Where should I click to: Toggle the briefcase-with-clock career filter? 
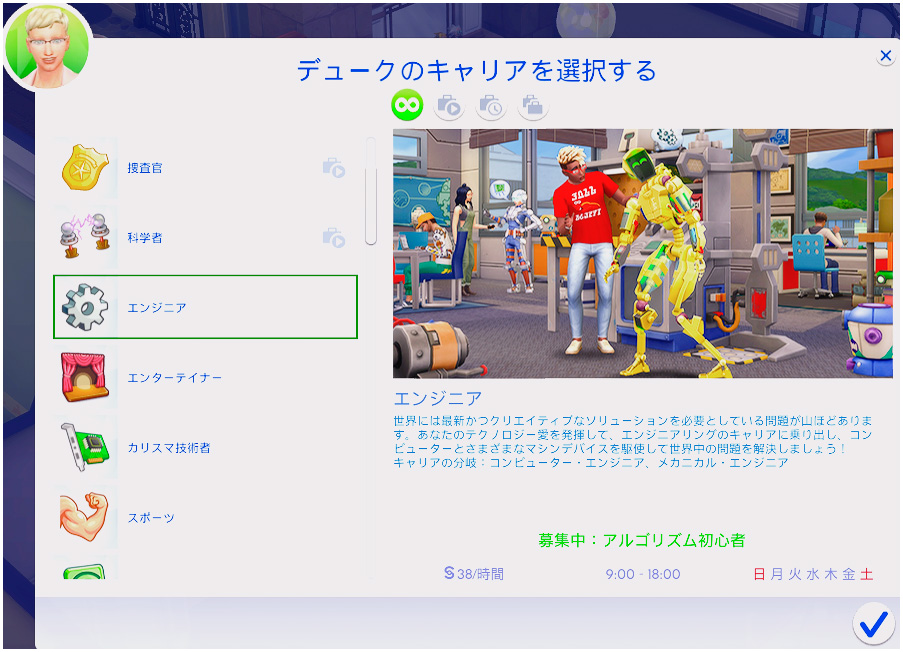pyautogui.click(x=491, y=105)
